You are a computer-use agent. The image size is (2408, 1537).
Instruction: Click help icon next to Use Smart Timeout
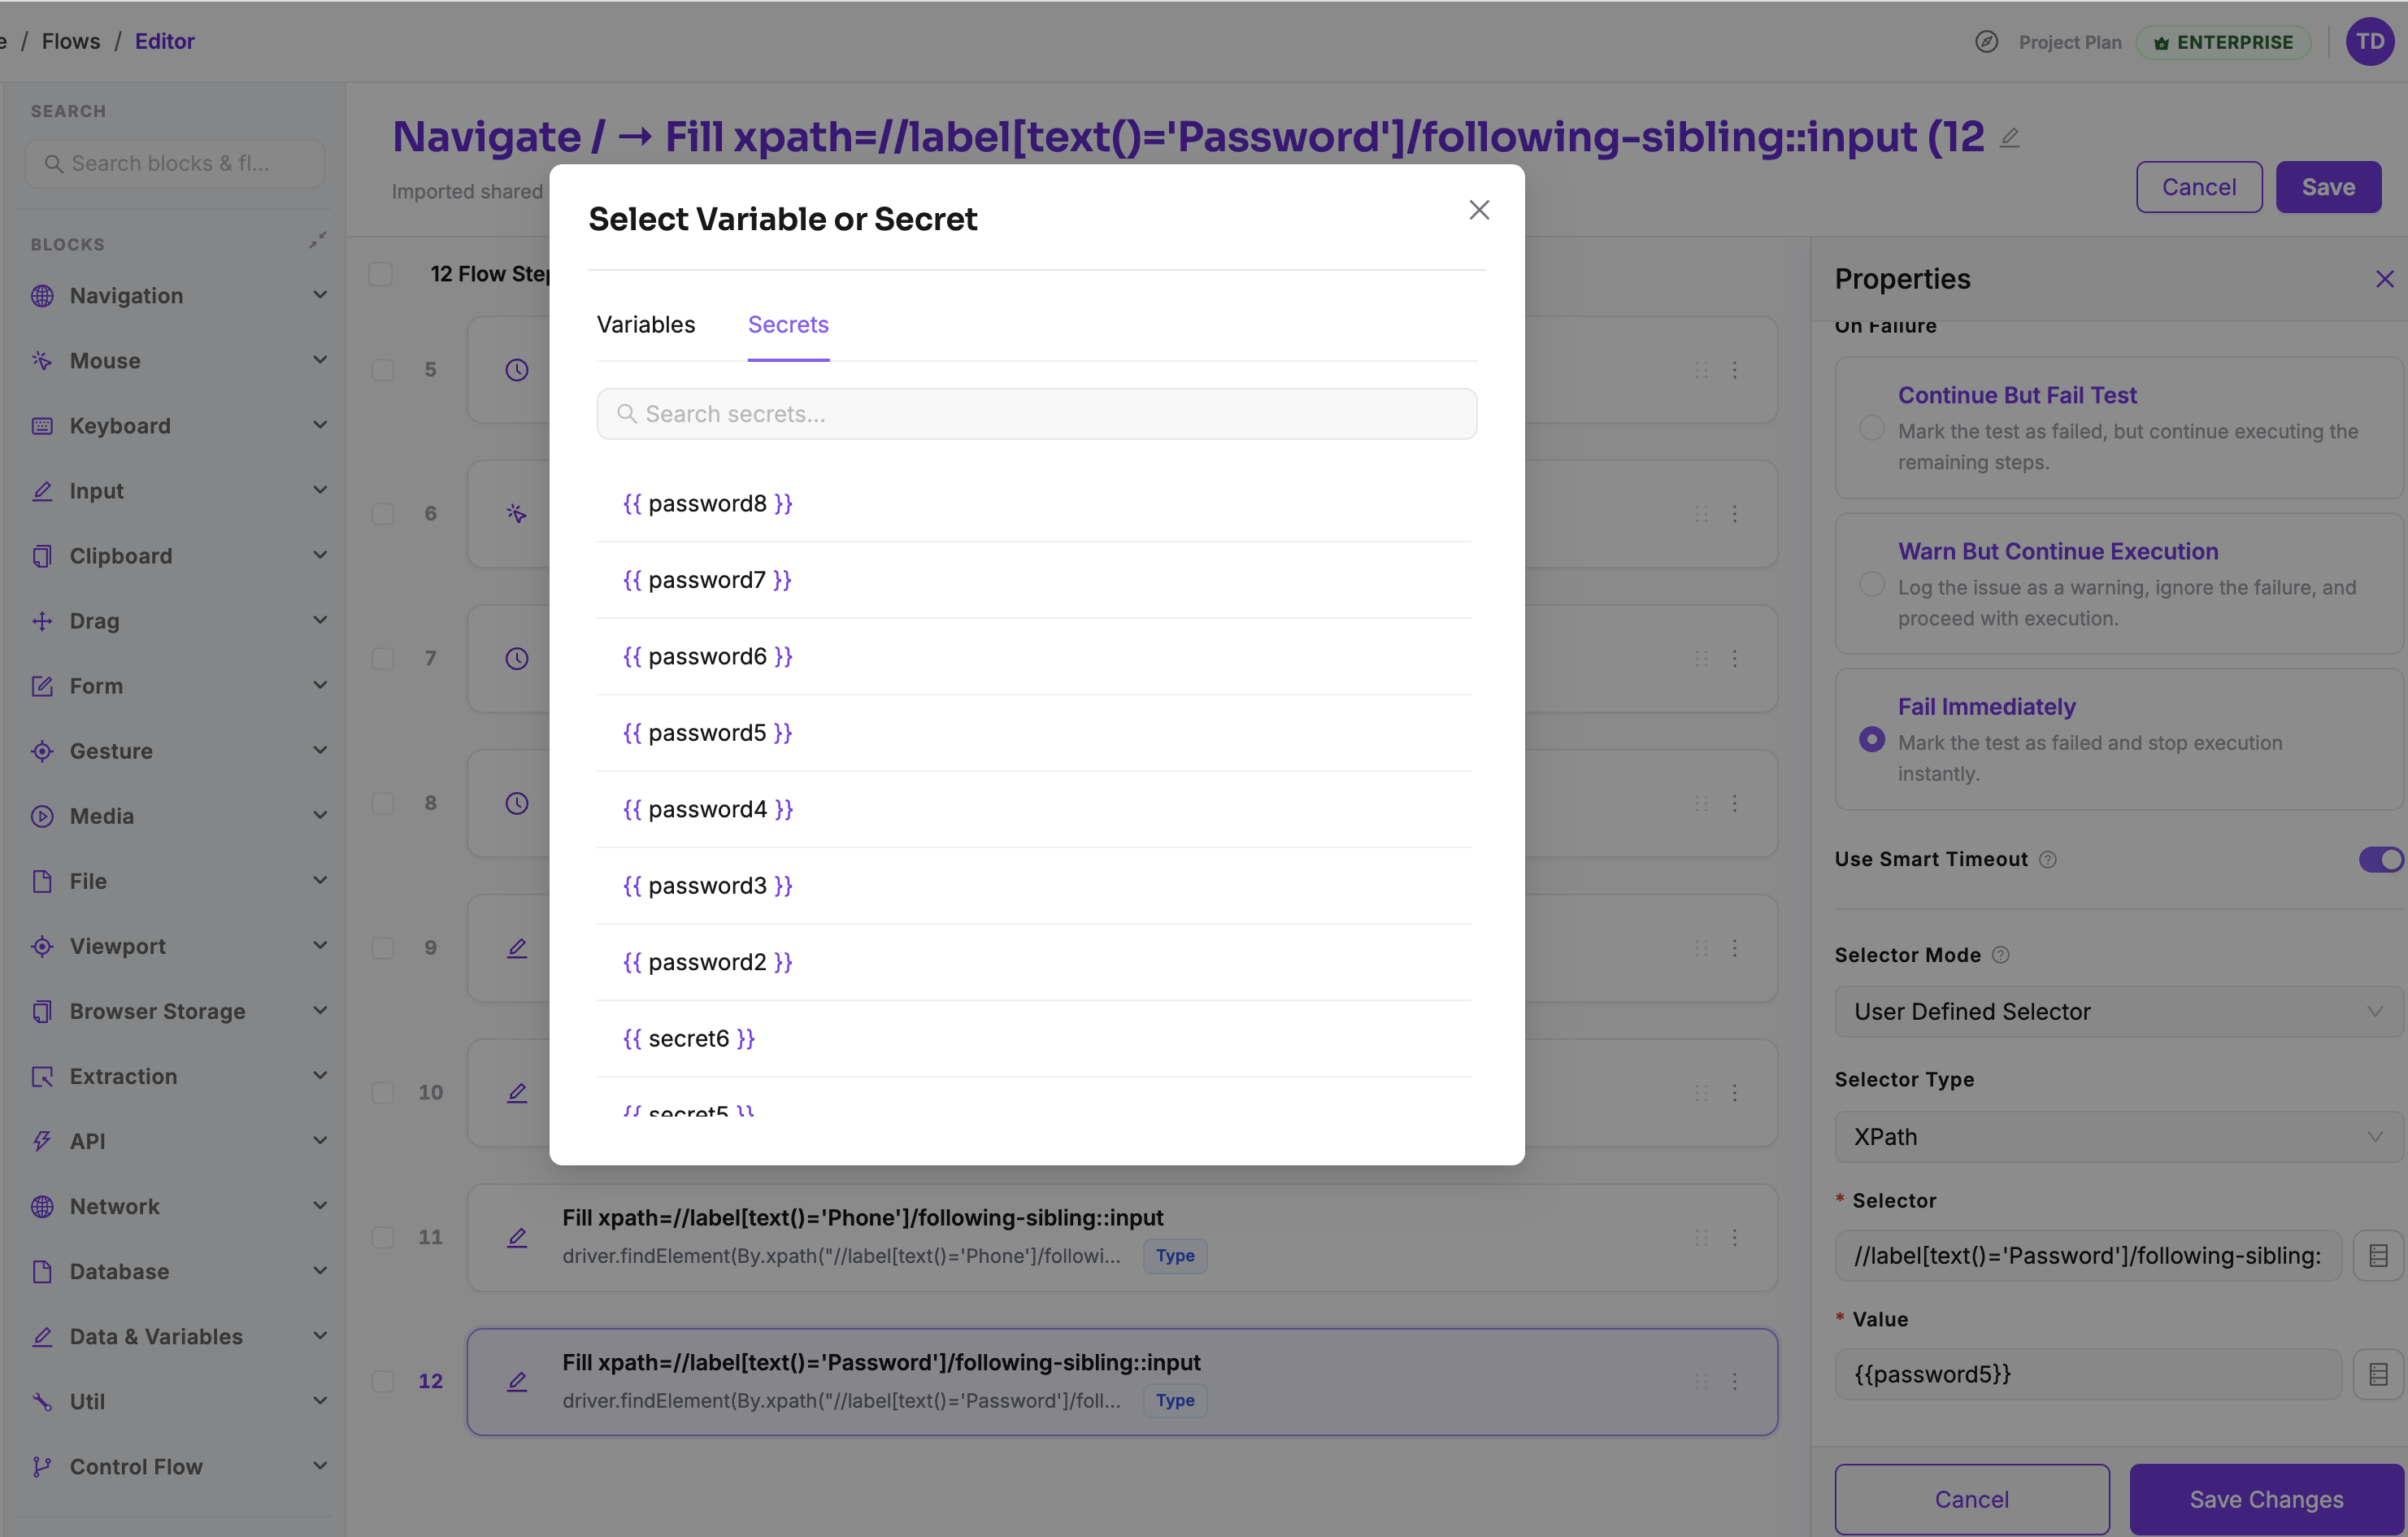coord(2048,860)
